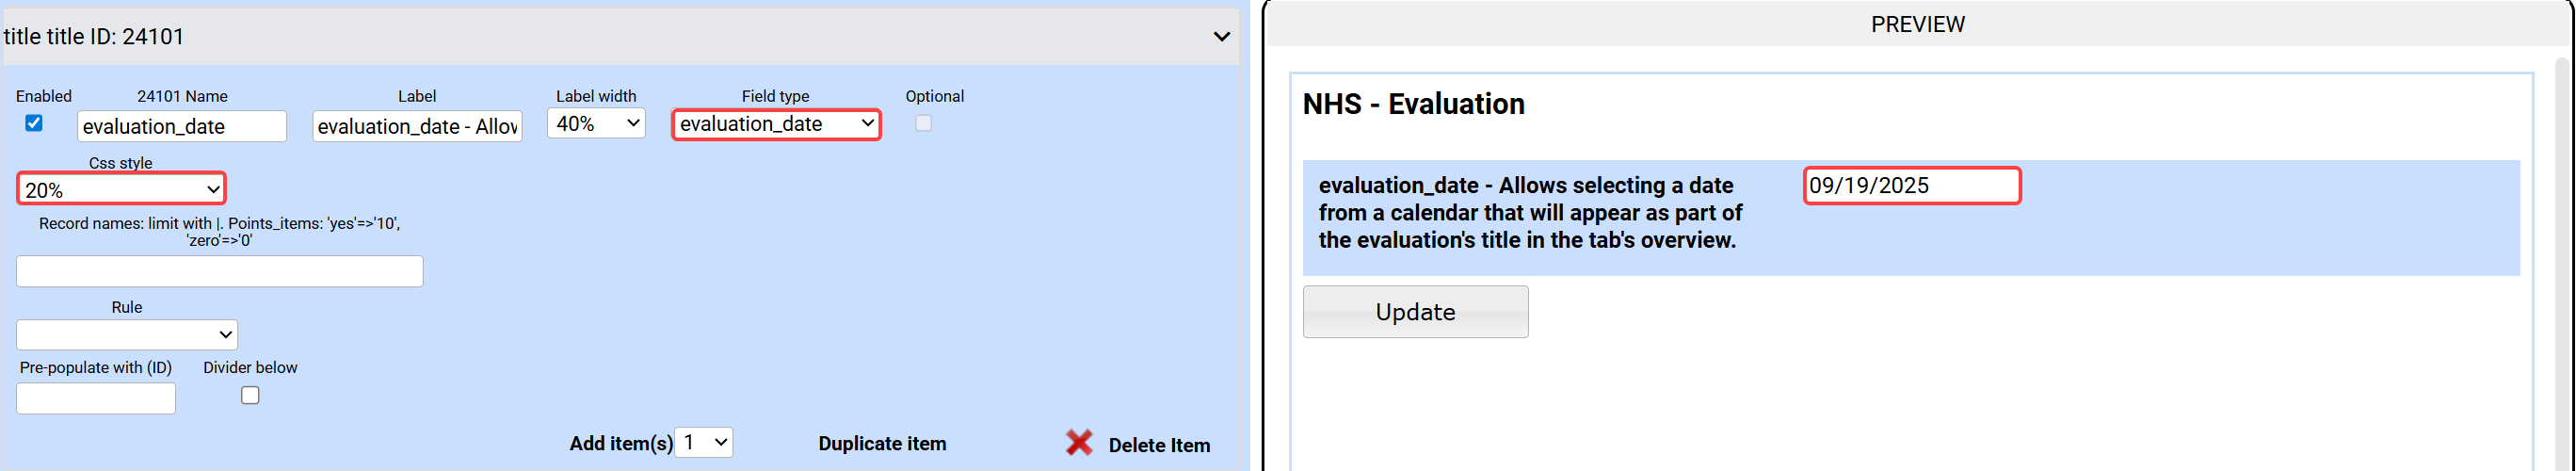This screenshot has height=471, width=2576.
Task: Click the title title ID: 24101 header
Action: pos(95,37)
